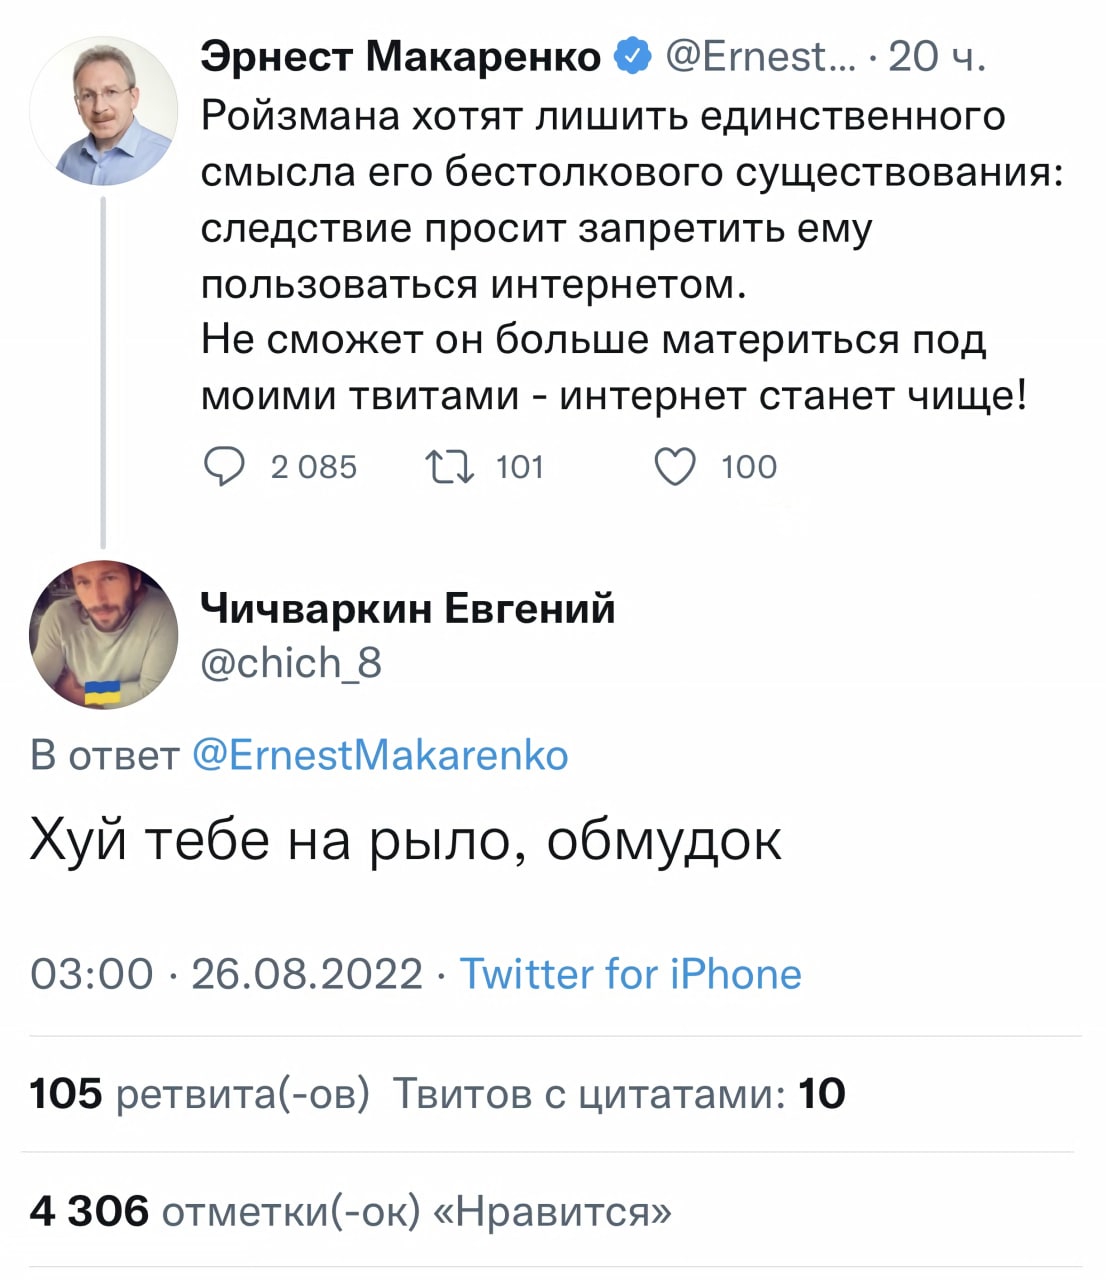Click the "Twitter for iPhone" source link
The width and height of the screenshot is (1106, 1280).
pyautogui.click(x=630, y=974)
